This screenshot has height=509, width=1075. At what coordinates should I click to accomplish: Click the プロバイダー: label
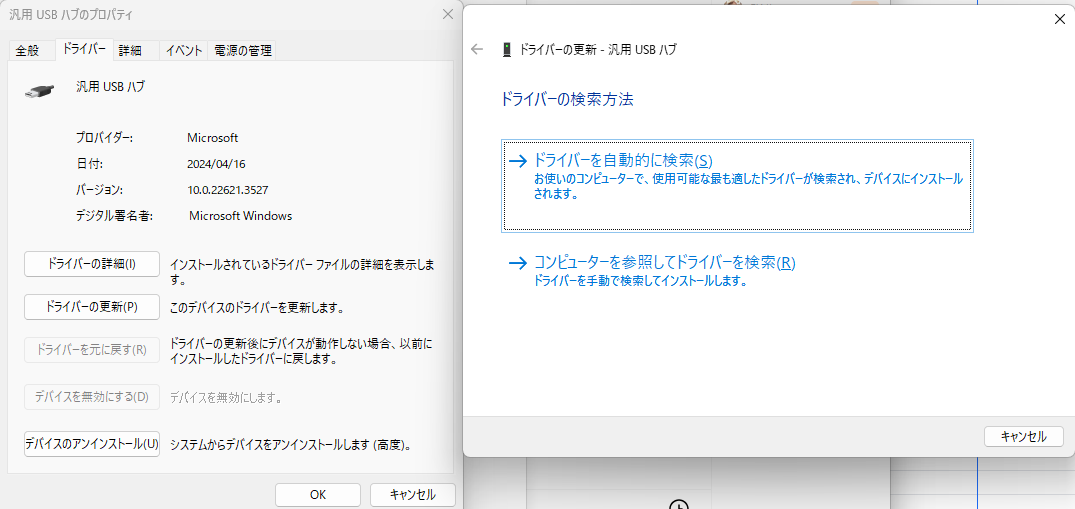coord(104,138)
